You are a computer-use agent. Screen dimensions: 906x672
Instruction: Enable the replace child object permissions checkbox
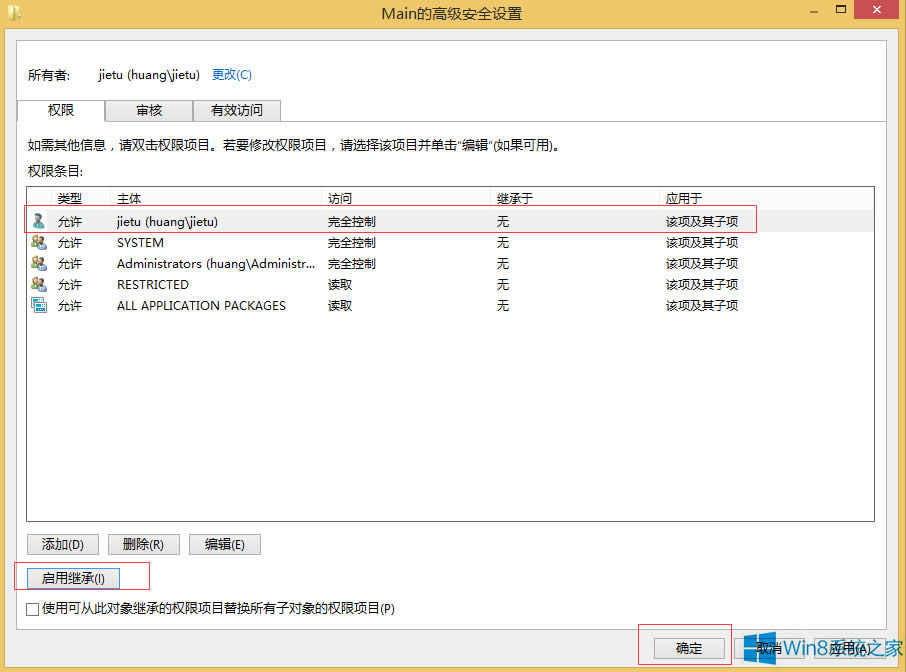[x=34, y=609]
